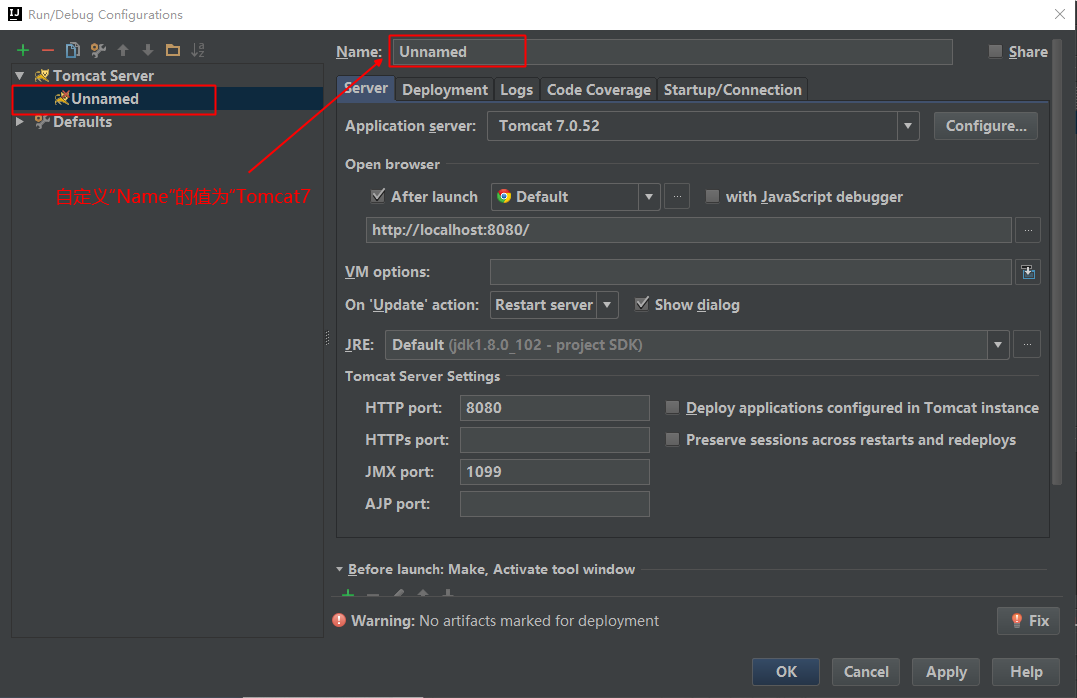This screenshot has width=1077, height=698.
Task: Click the copy configuration icon
Action: tap(72, 50)
